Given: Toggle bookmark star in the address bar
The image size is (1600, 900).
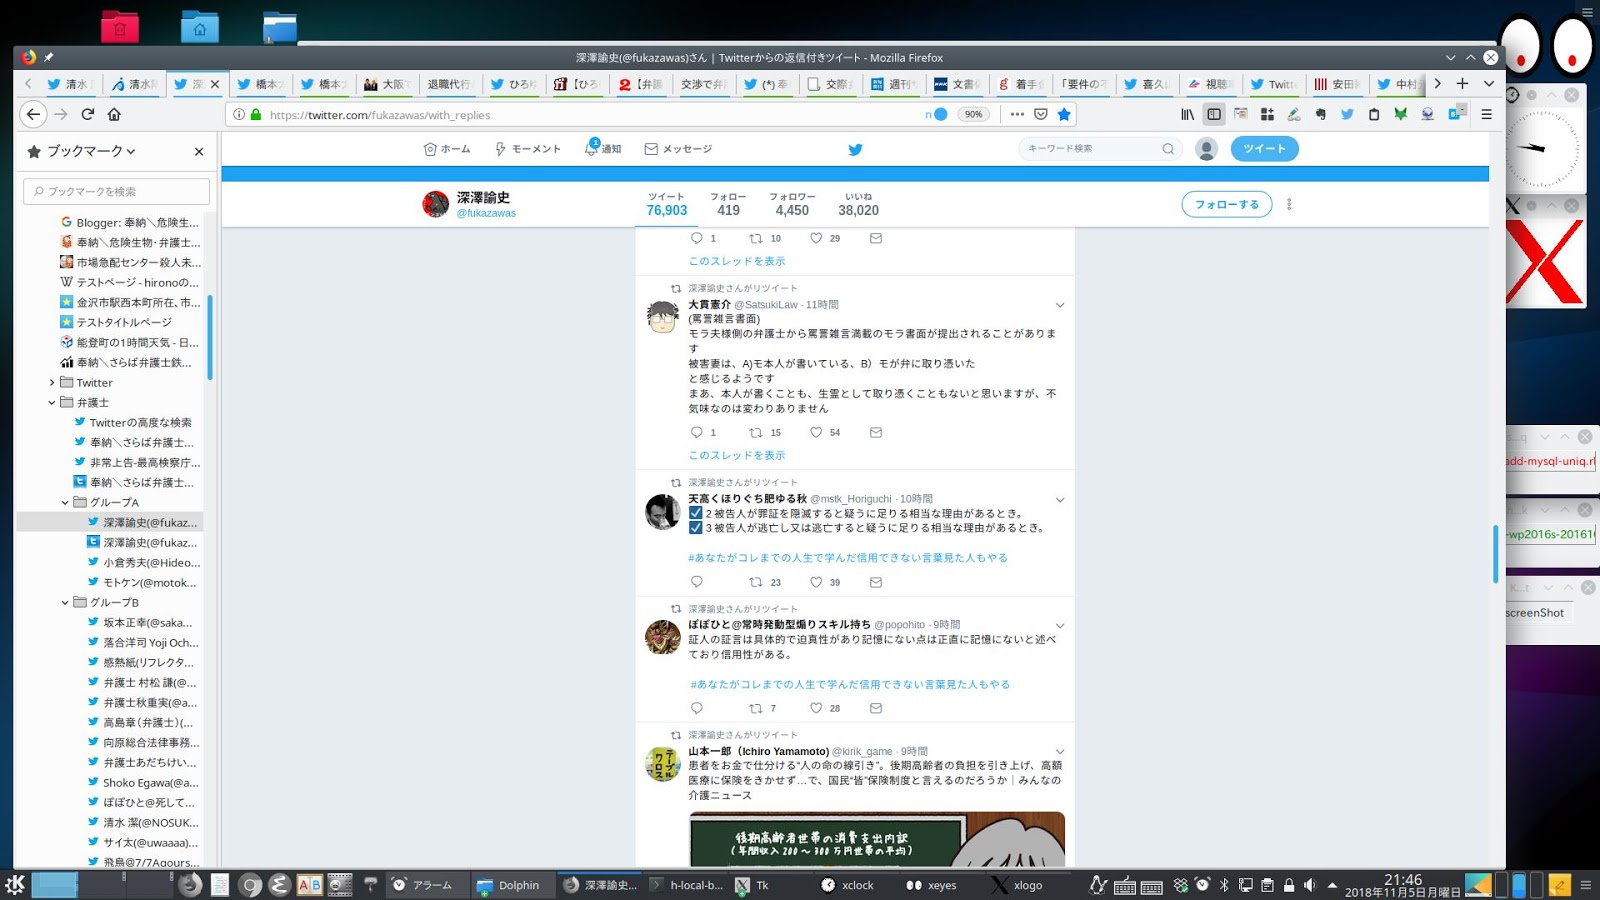Looking at the screenshot, I should pyautogui.click(x=1064, y=114).
